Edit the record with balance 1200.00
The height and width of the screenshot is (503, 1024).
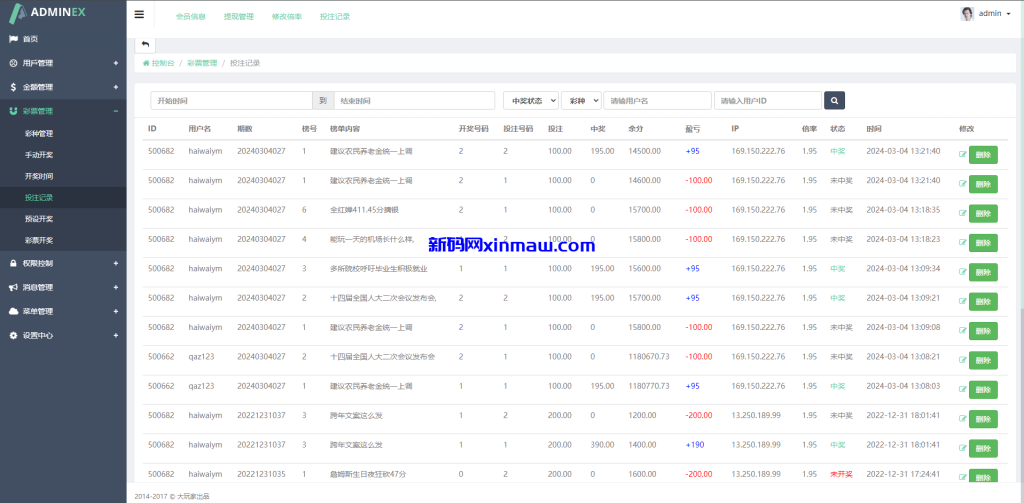click(x=962, y=419)
